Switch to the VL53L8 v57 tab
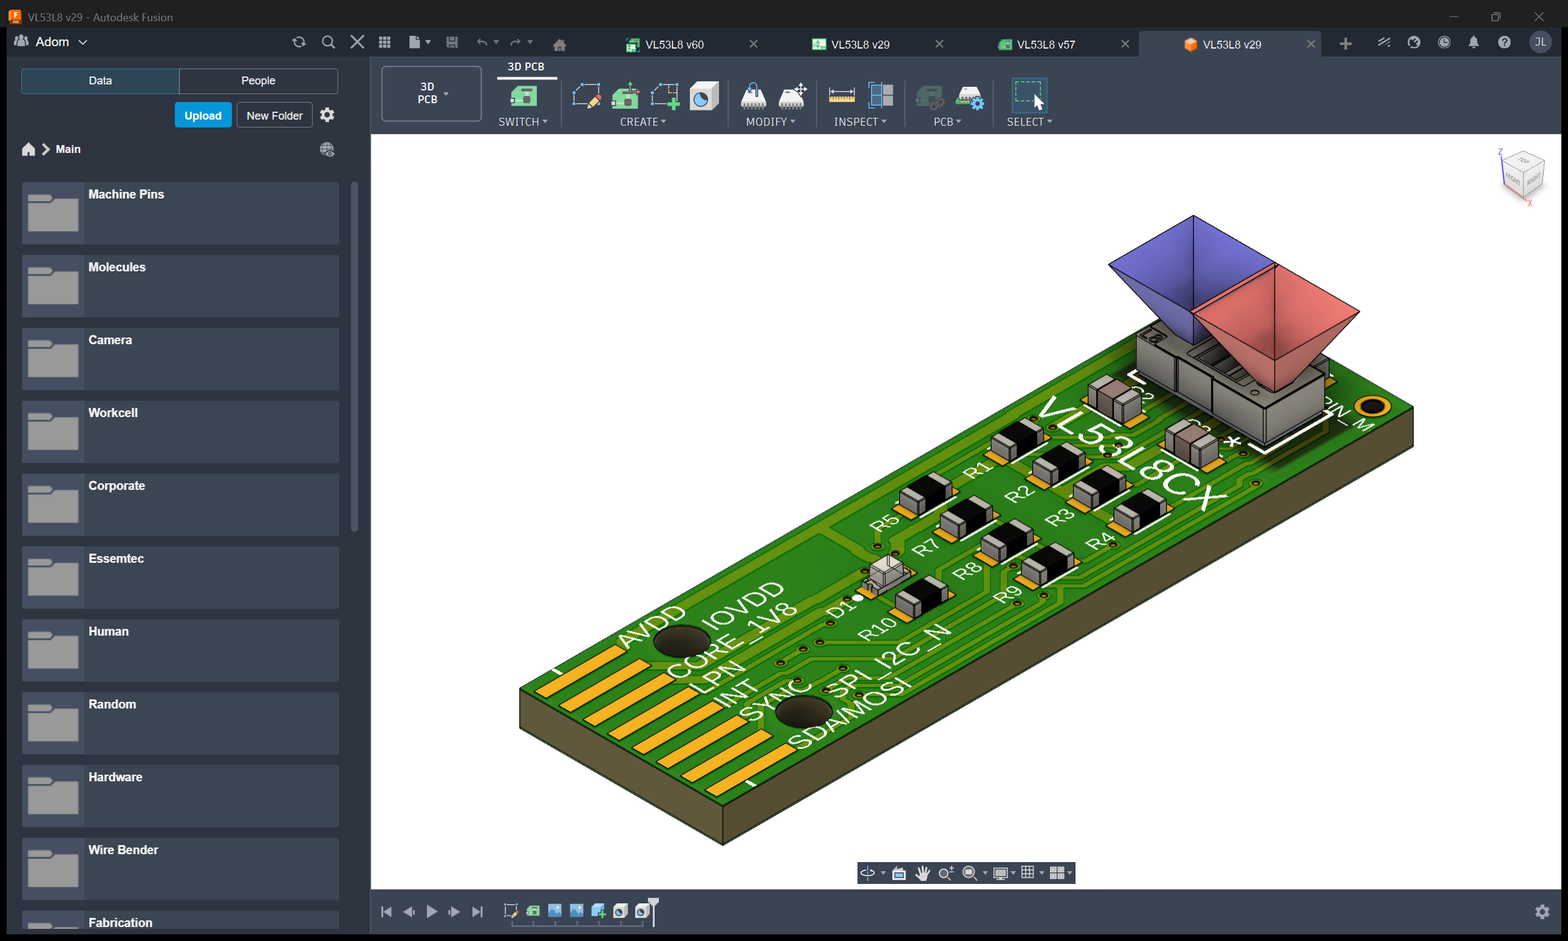1568x941 pixels. 1046,44
